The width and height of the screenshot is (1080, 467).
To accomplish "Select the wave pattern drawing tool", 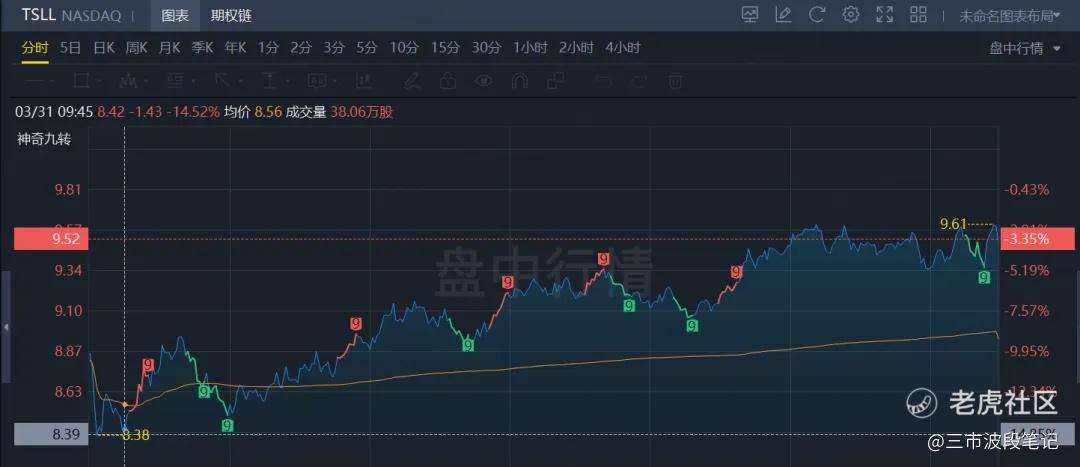I will coord(127,81).
